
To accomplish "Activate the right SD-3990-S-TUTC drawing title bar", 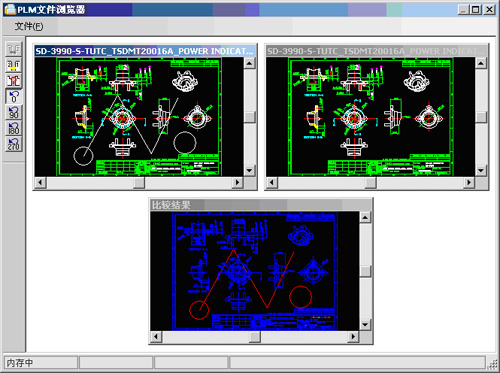I will point(377,51).
